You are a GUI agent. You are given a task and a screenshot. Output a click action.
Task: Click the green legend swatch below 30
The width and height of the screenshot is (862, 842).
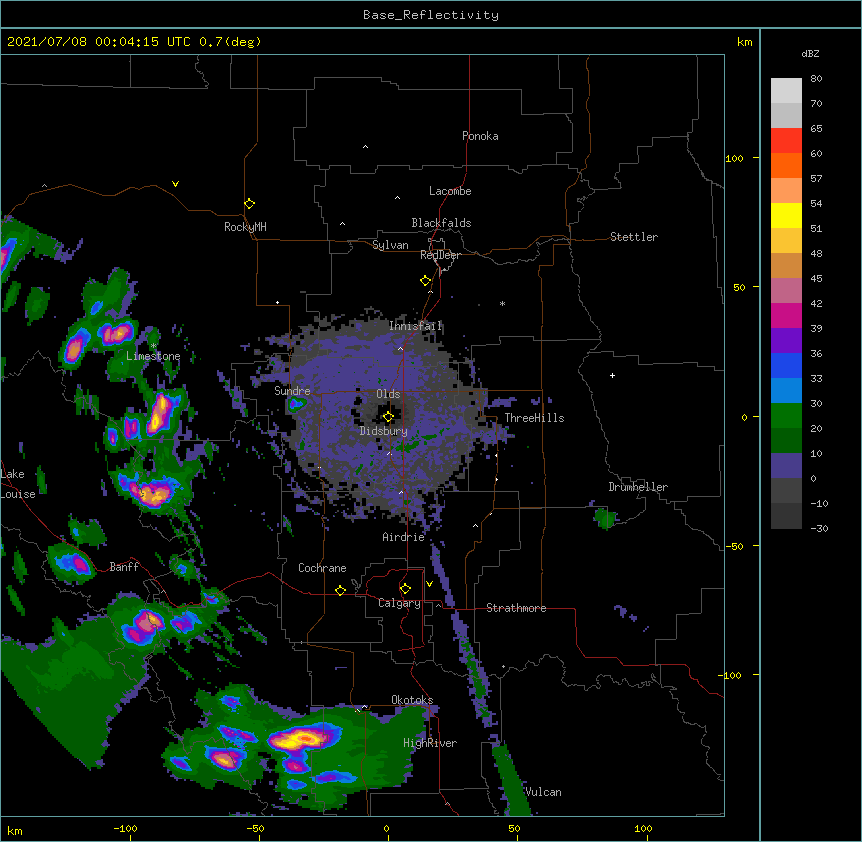[x=786, y=416]
